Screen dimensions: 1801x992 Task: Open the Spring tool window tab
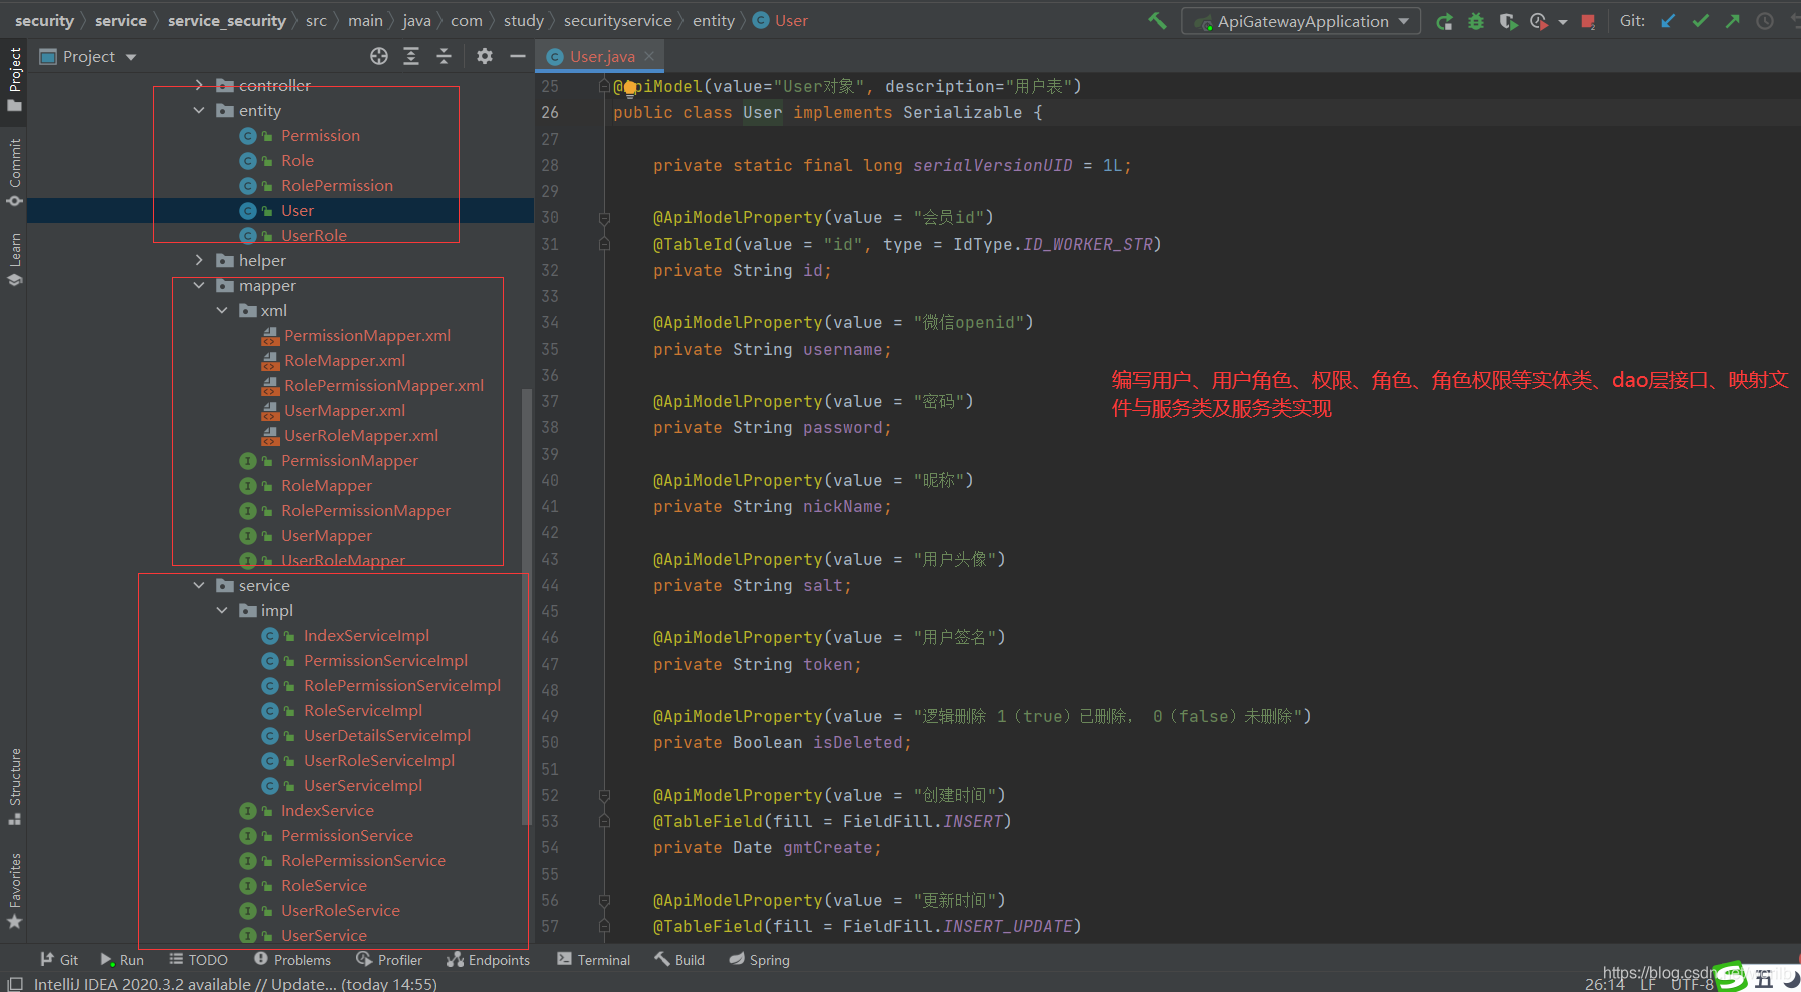pyautogui.click(x=759, y=959)
